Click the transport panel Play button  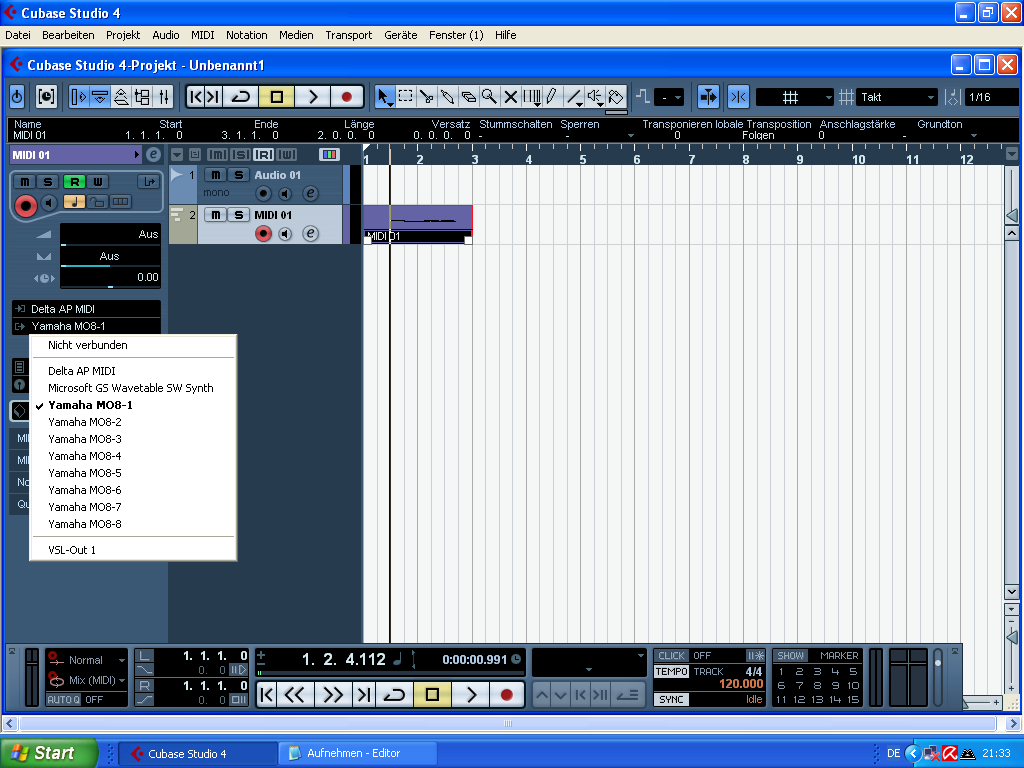pos(471,695)
